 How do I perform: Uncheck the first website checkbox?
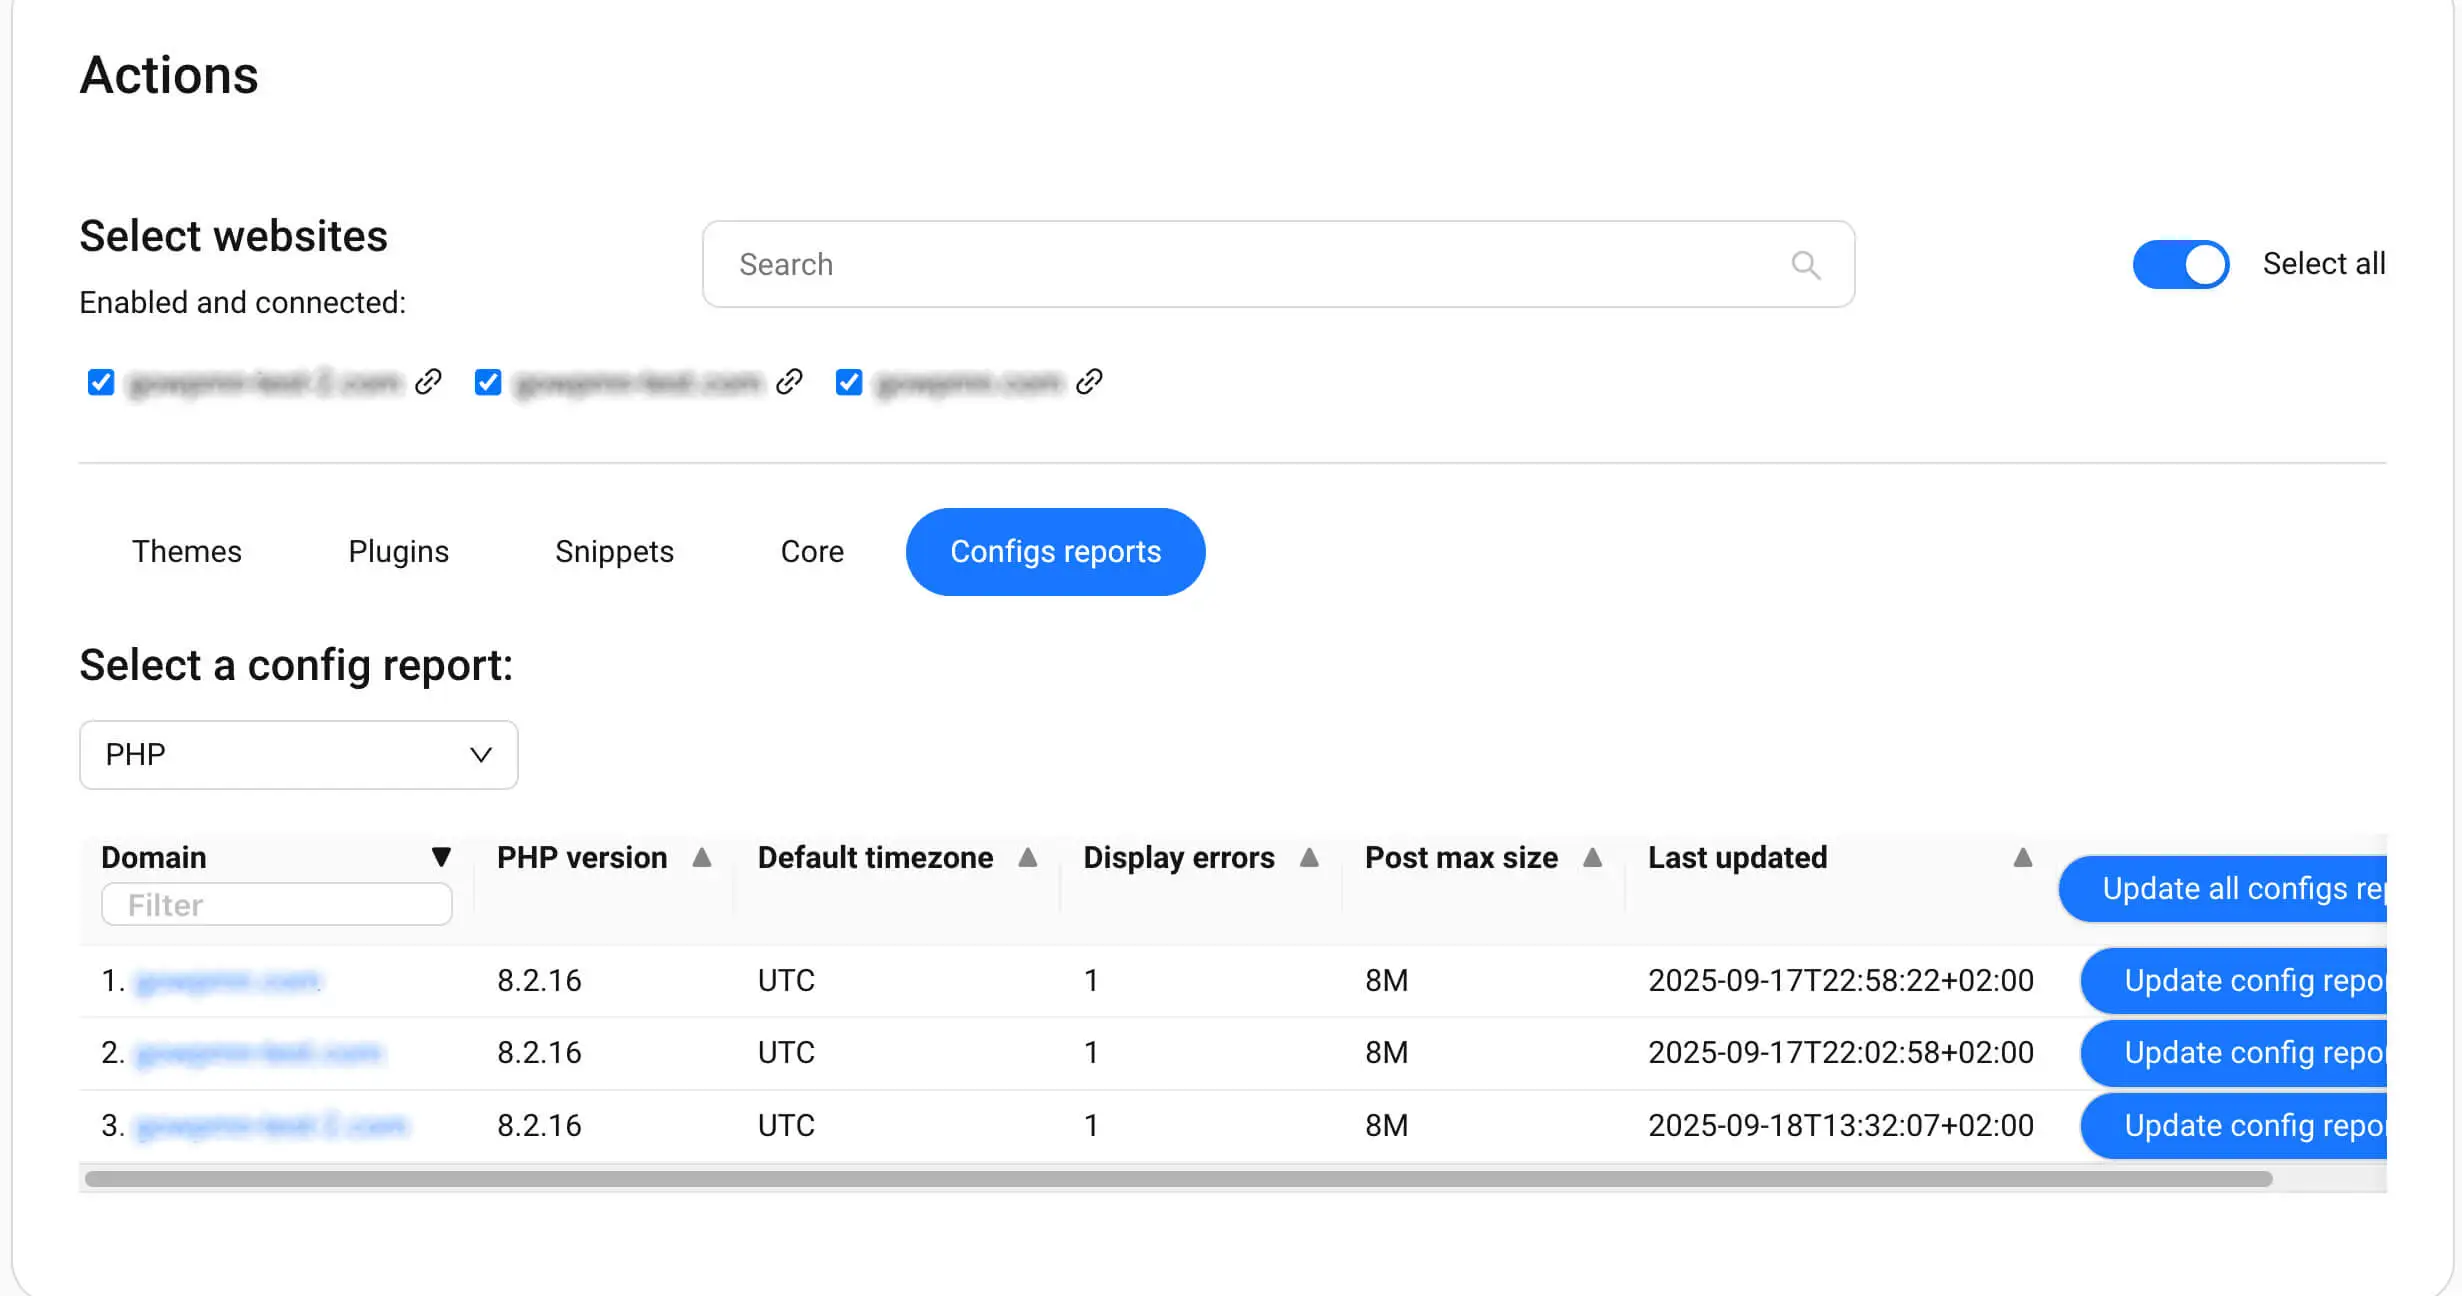[101, 381]
